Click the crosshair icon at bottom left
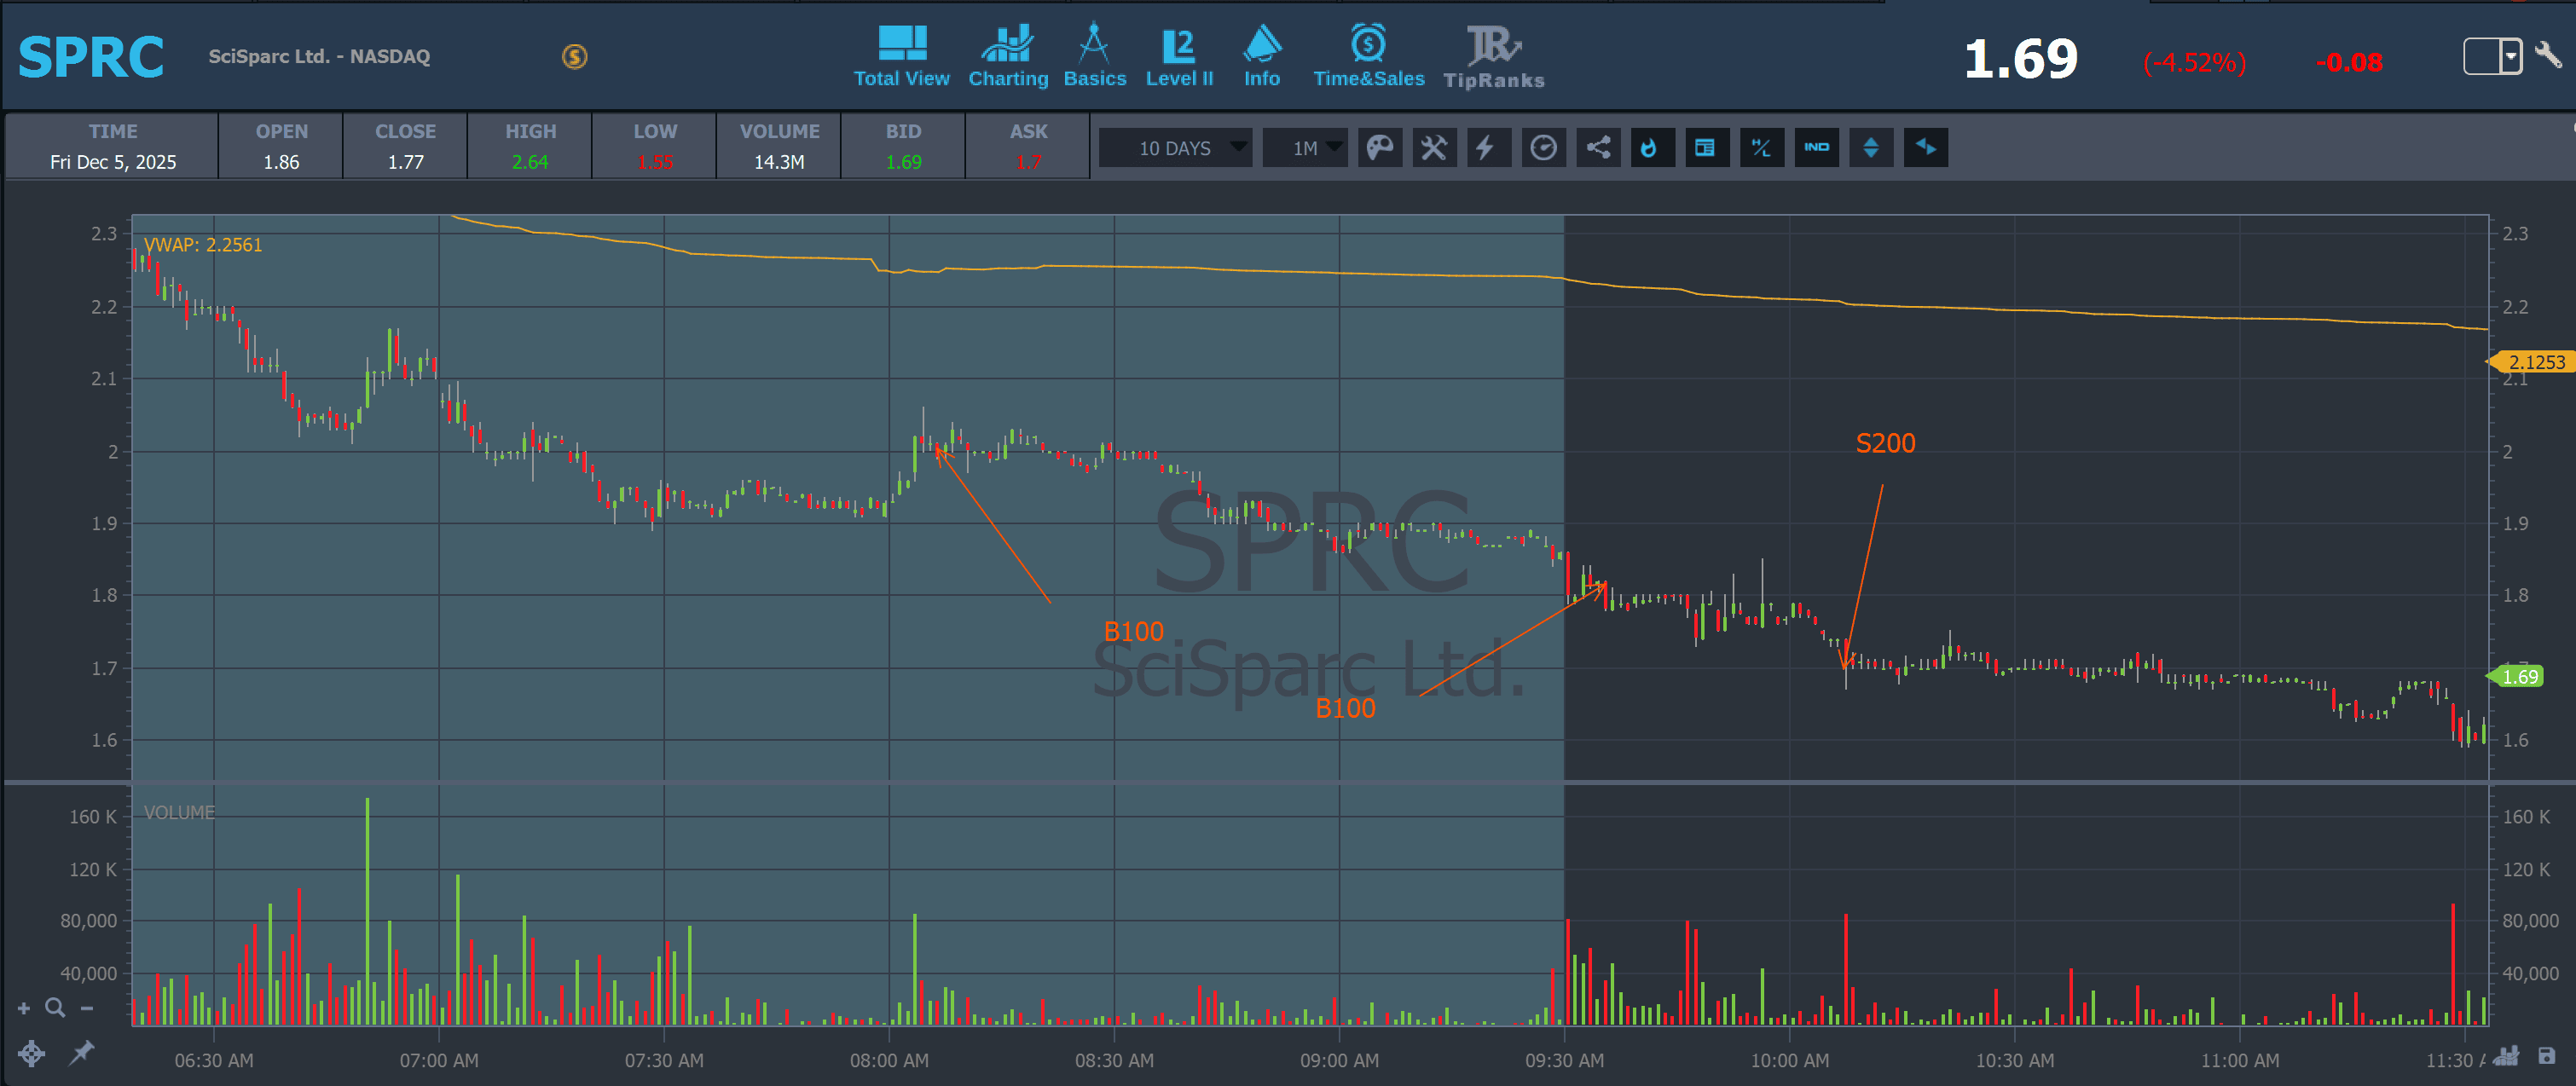This screenshot has height=1086, width=2576. pos(31,1053)
